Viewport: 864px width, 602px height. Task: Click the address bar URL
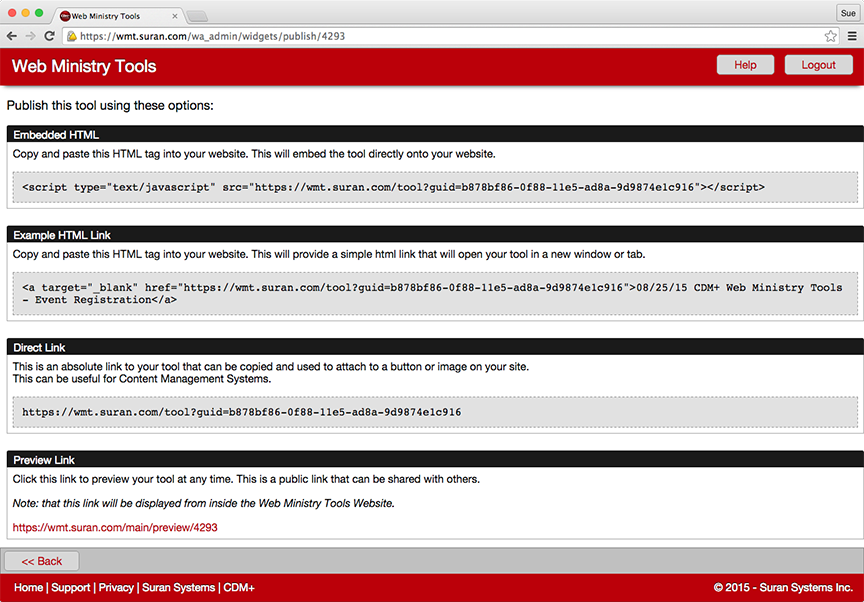tap(212, 36)
